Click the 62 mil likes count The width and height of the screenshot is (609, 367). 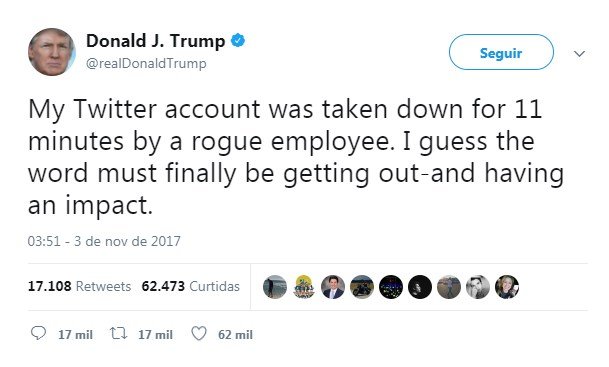coord(235,334)
